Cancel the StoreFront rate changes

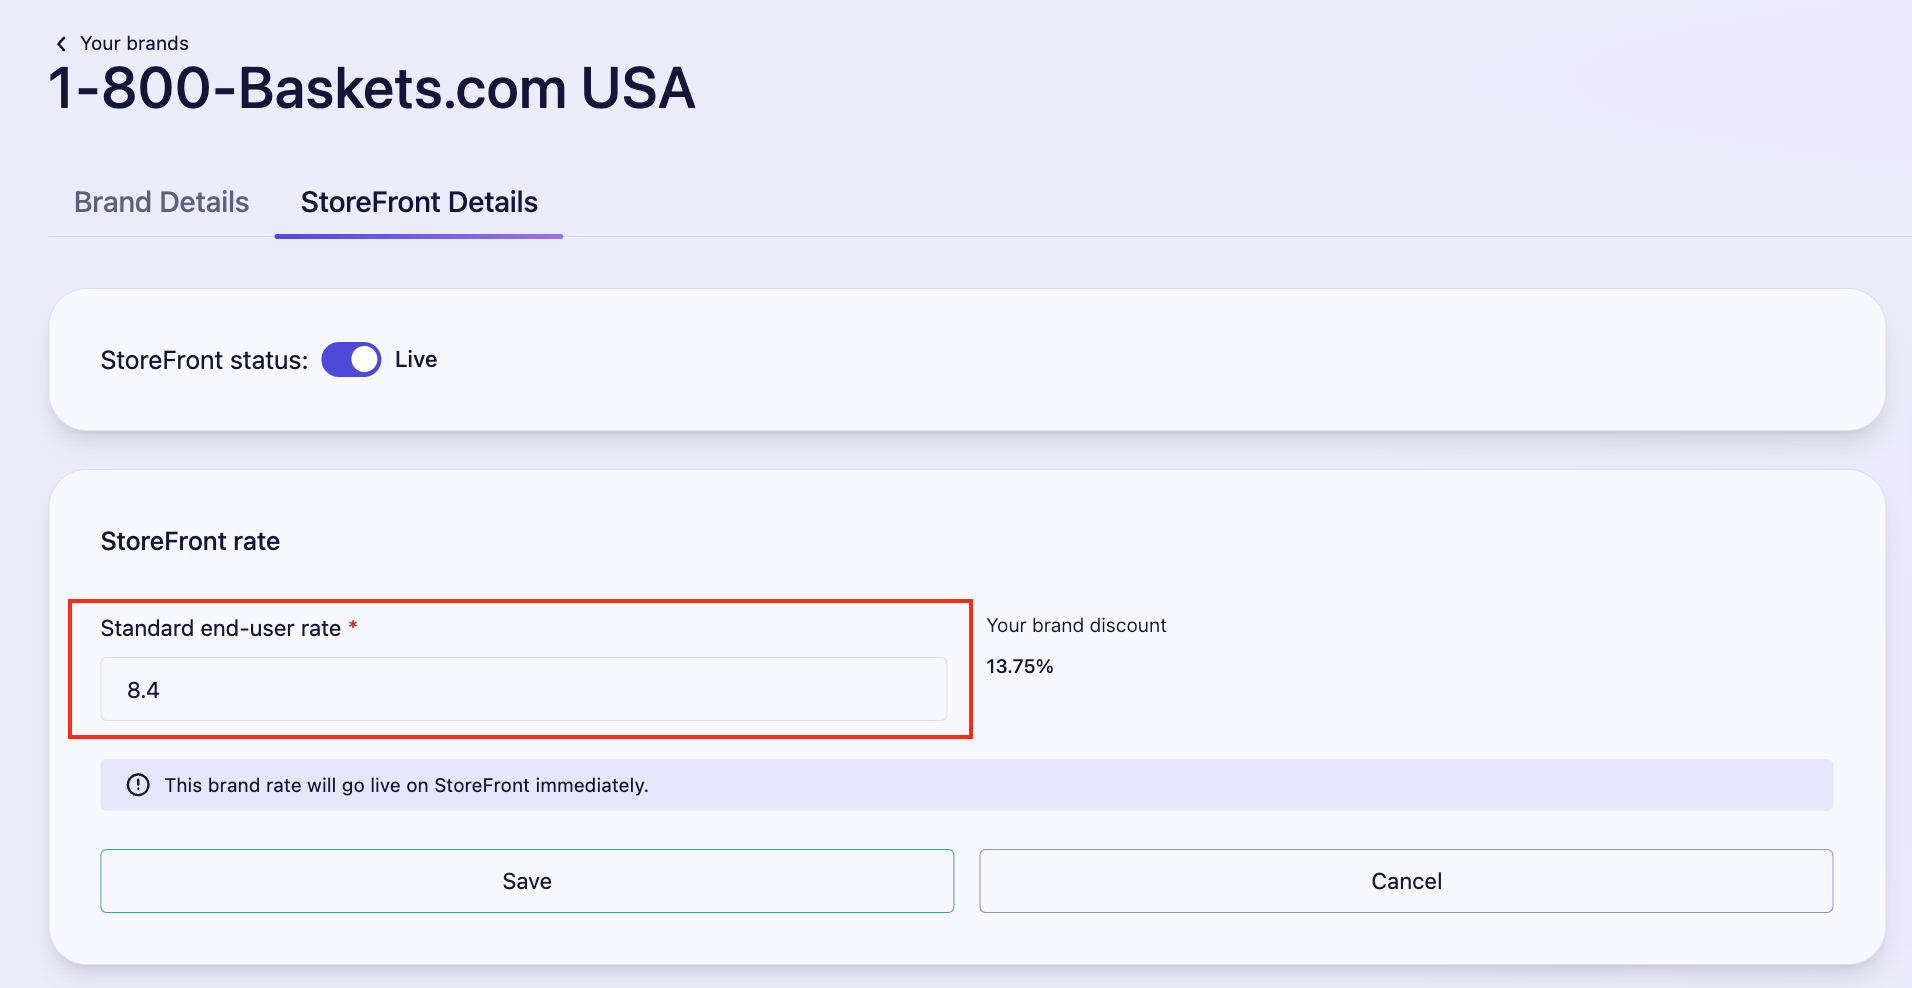pos(1406,881)
